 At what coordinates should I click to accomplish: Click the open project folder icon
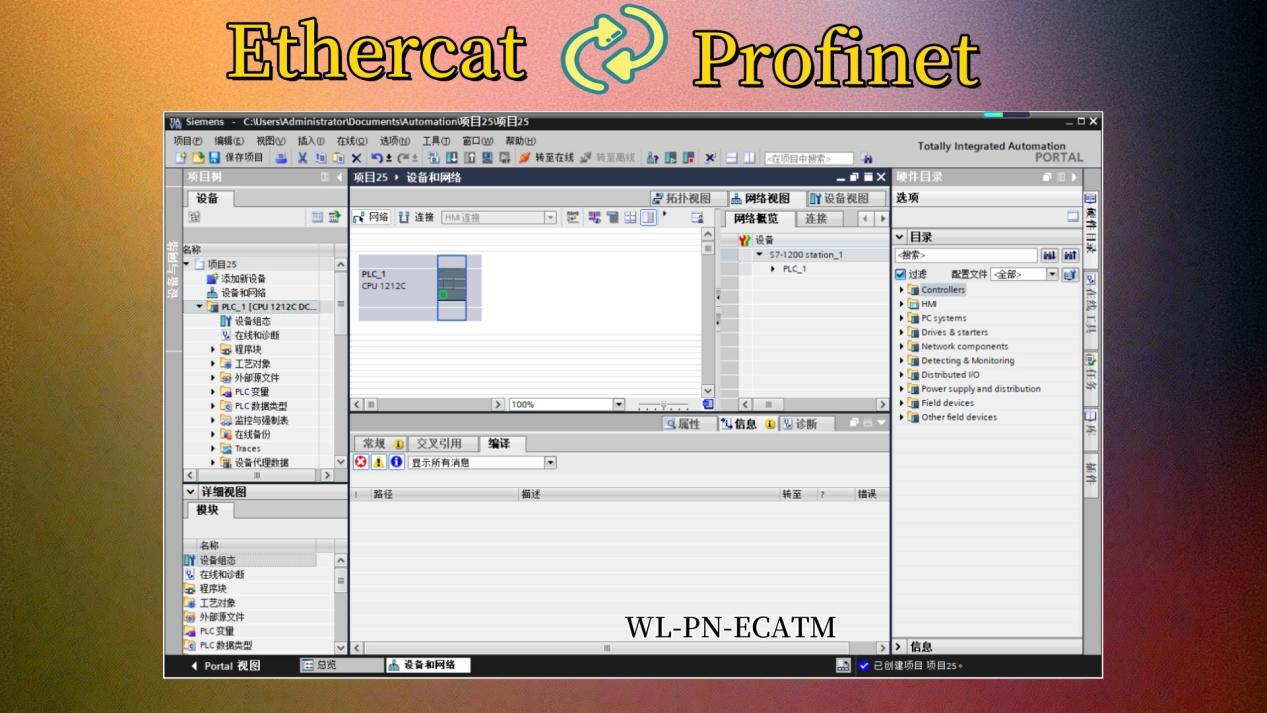click(x=197, y=157)
